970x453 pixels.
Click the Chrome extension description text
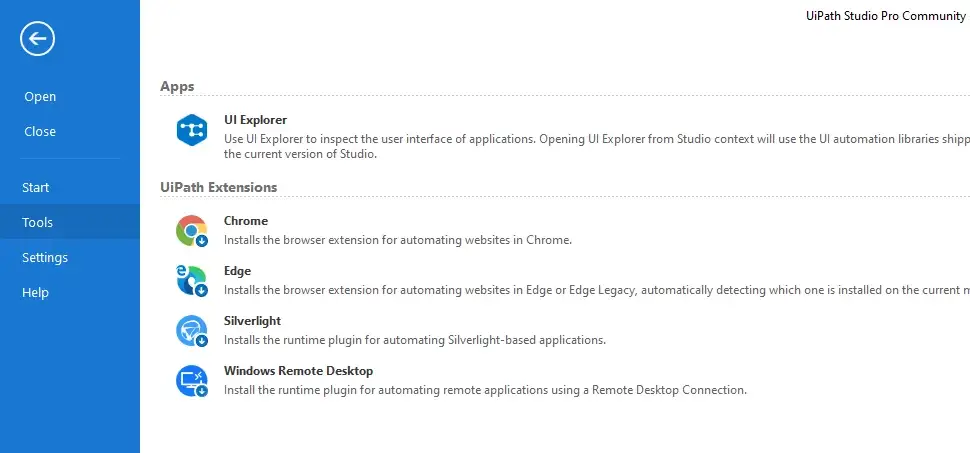tap(398, 240)
